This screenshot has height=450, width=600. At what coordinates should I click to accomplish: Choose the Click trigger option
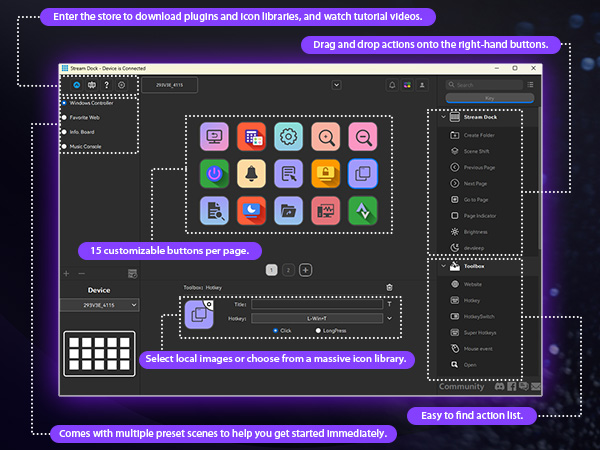click(x=282, y=331)
